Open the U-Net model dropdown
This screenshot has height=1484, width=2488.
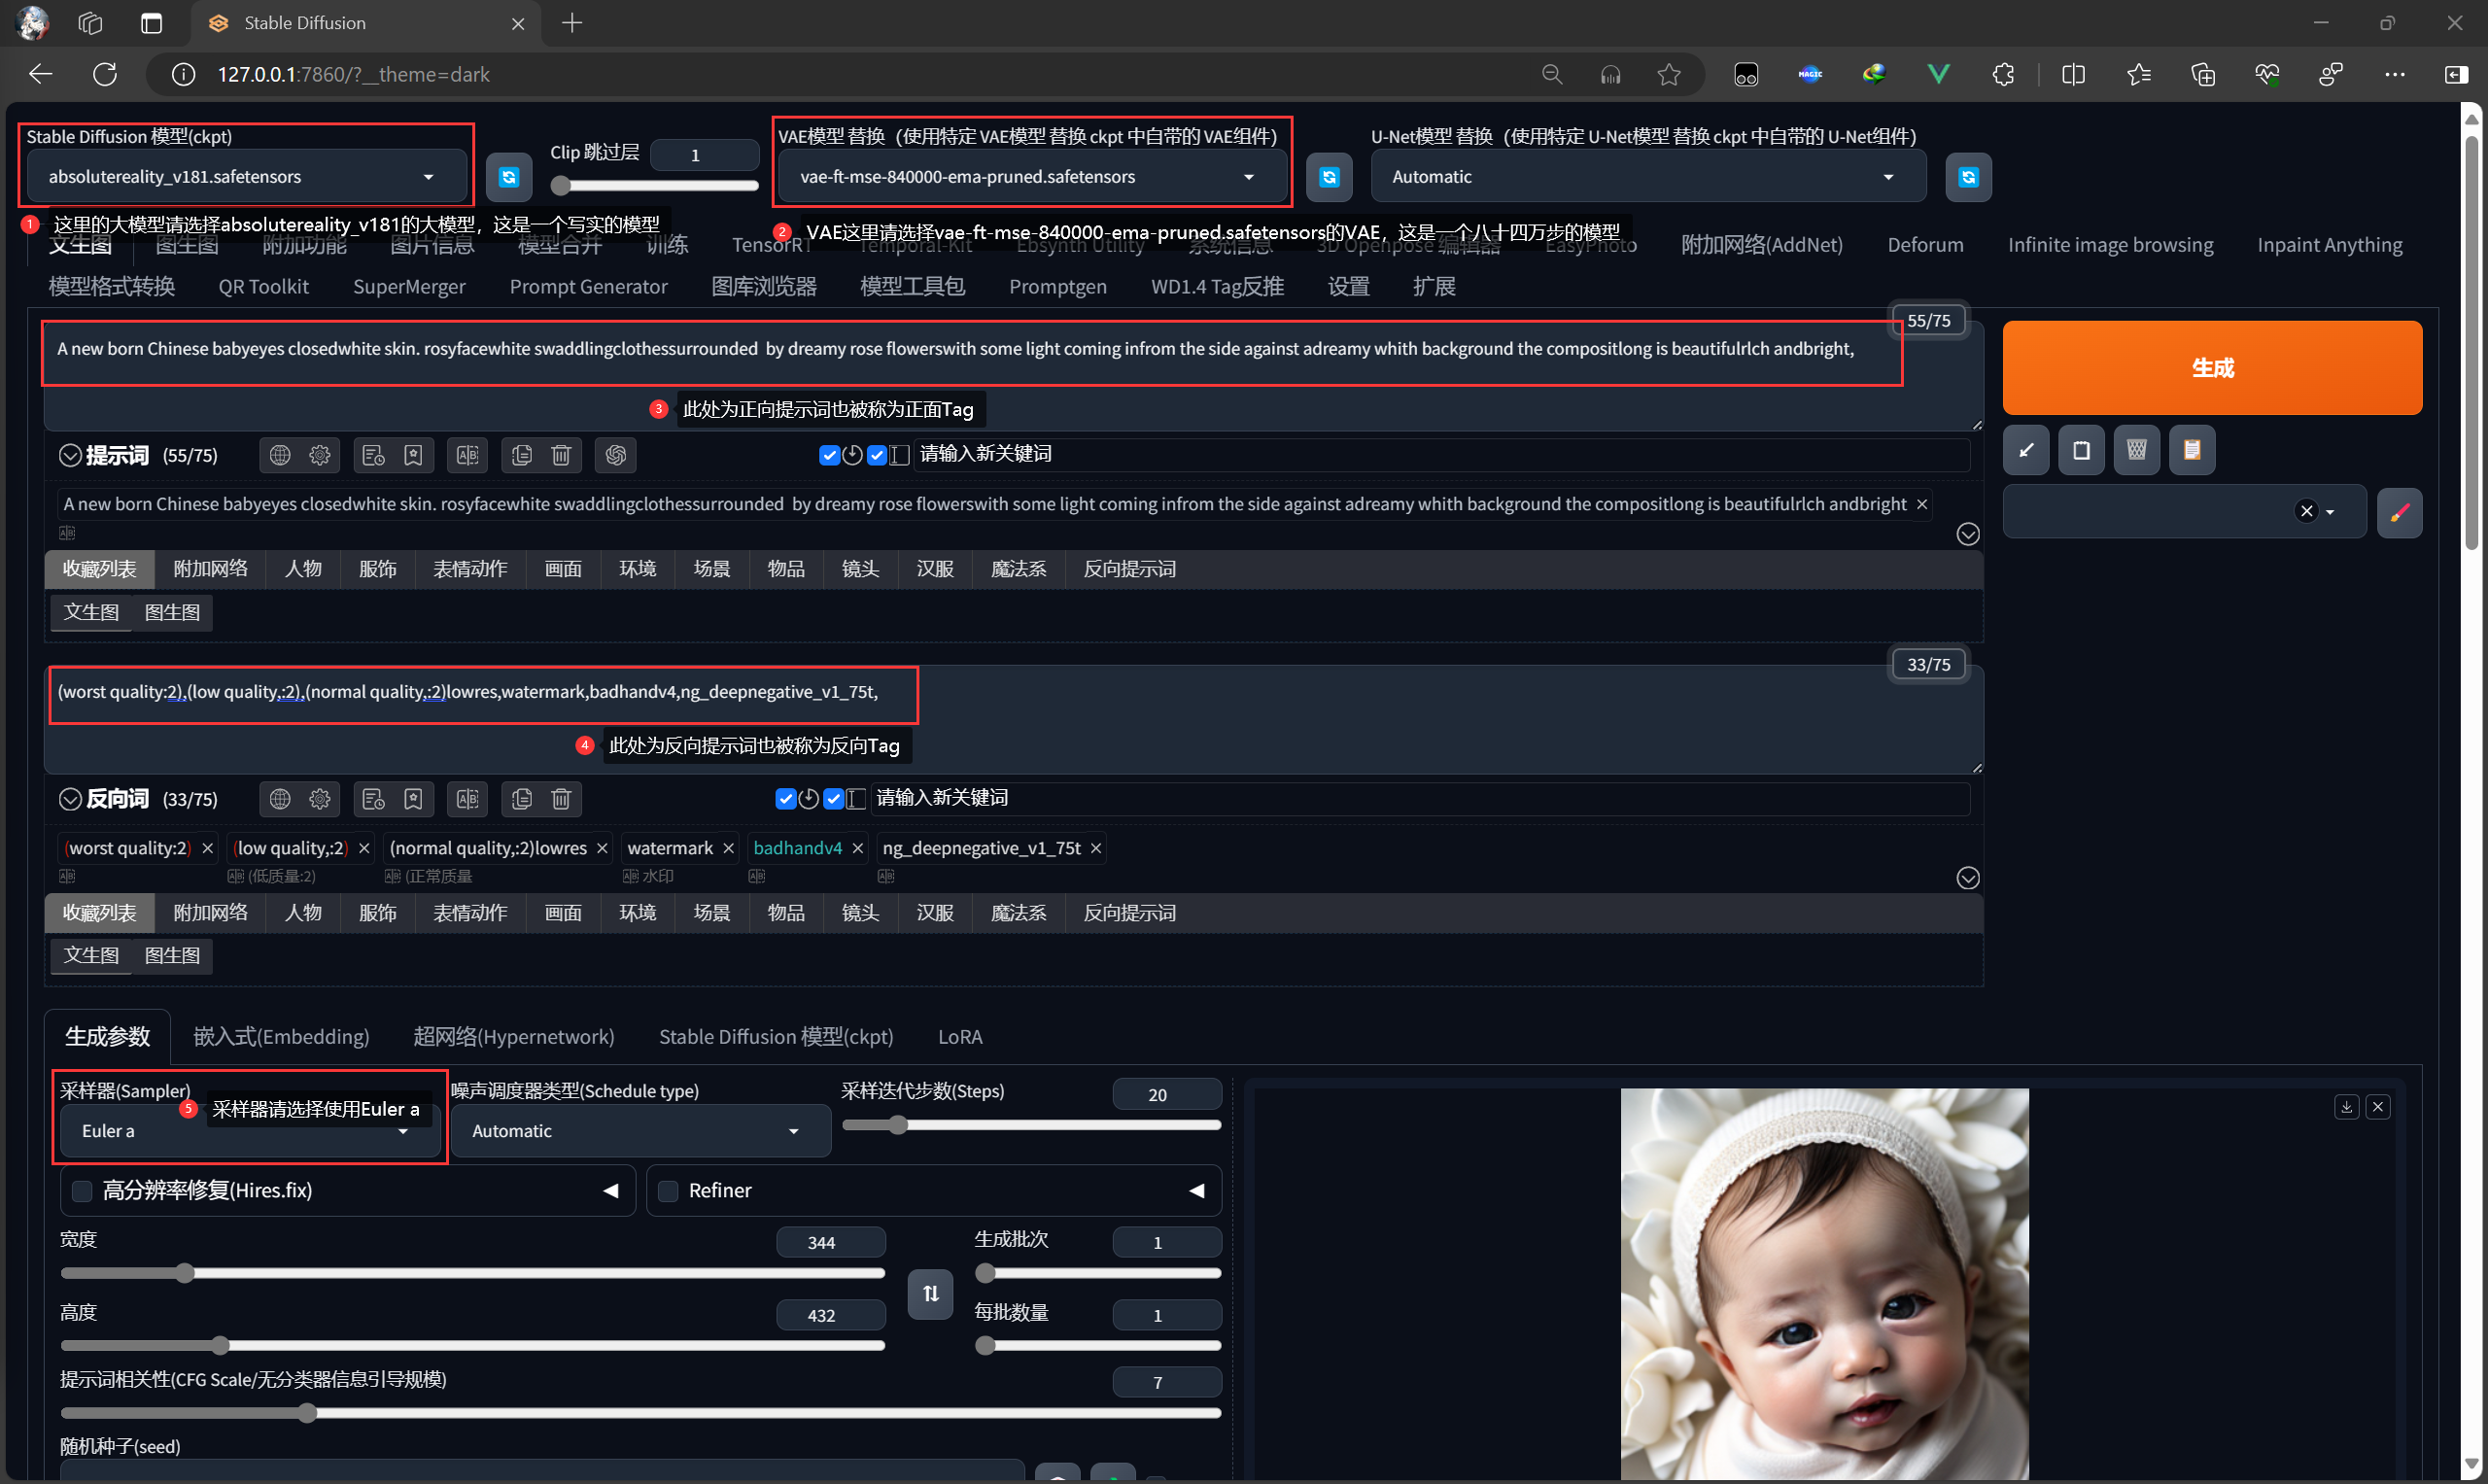[1647, 177]
